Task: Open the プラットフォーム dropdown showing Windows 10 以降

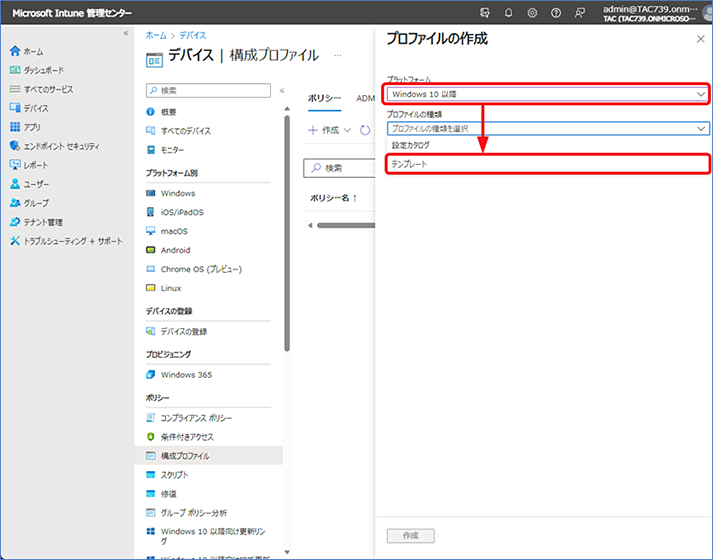Action: tap(547, 94)
